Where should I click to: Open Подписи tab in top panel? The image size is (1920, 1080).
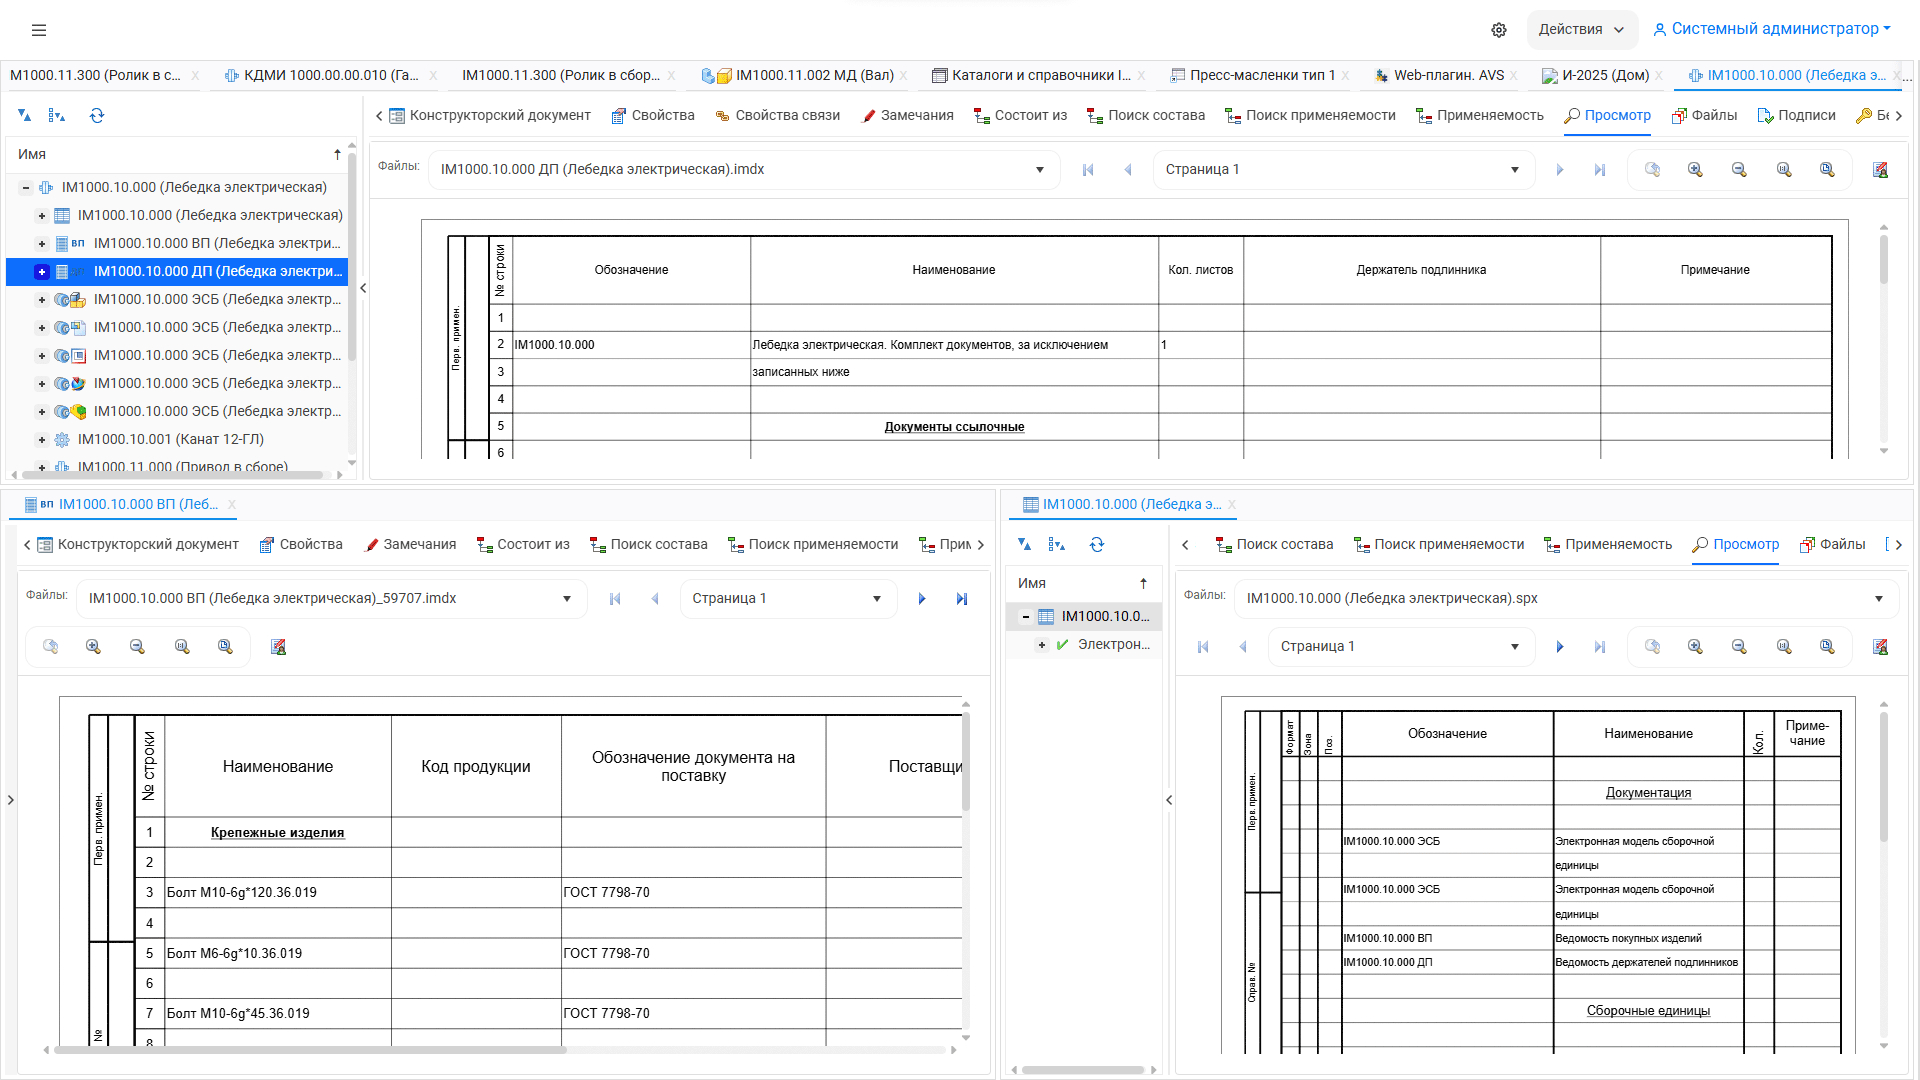point(1797,116)
